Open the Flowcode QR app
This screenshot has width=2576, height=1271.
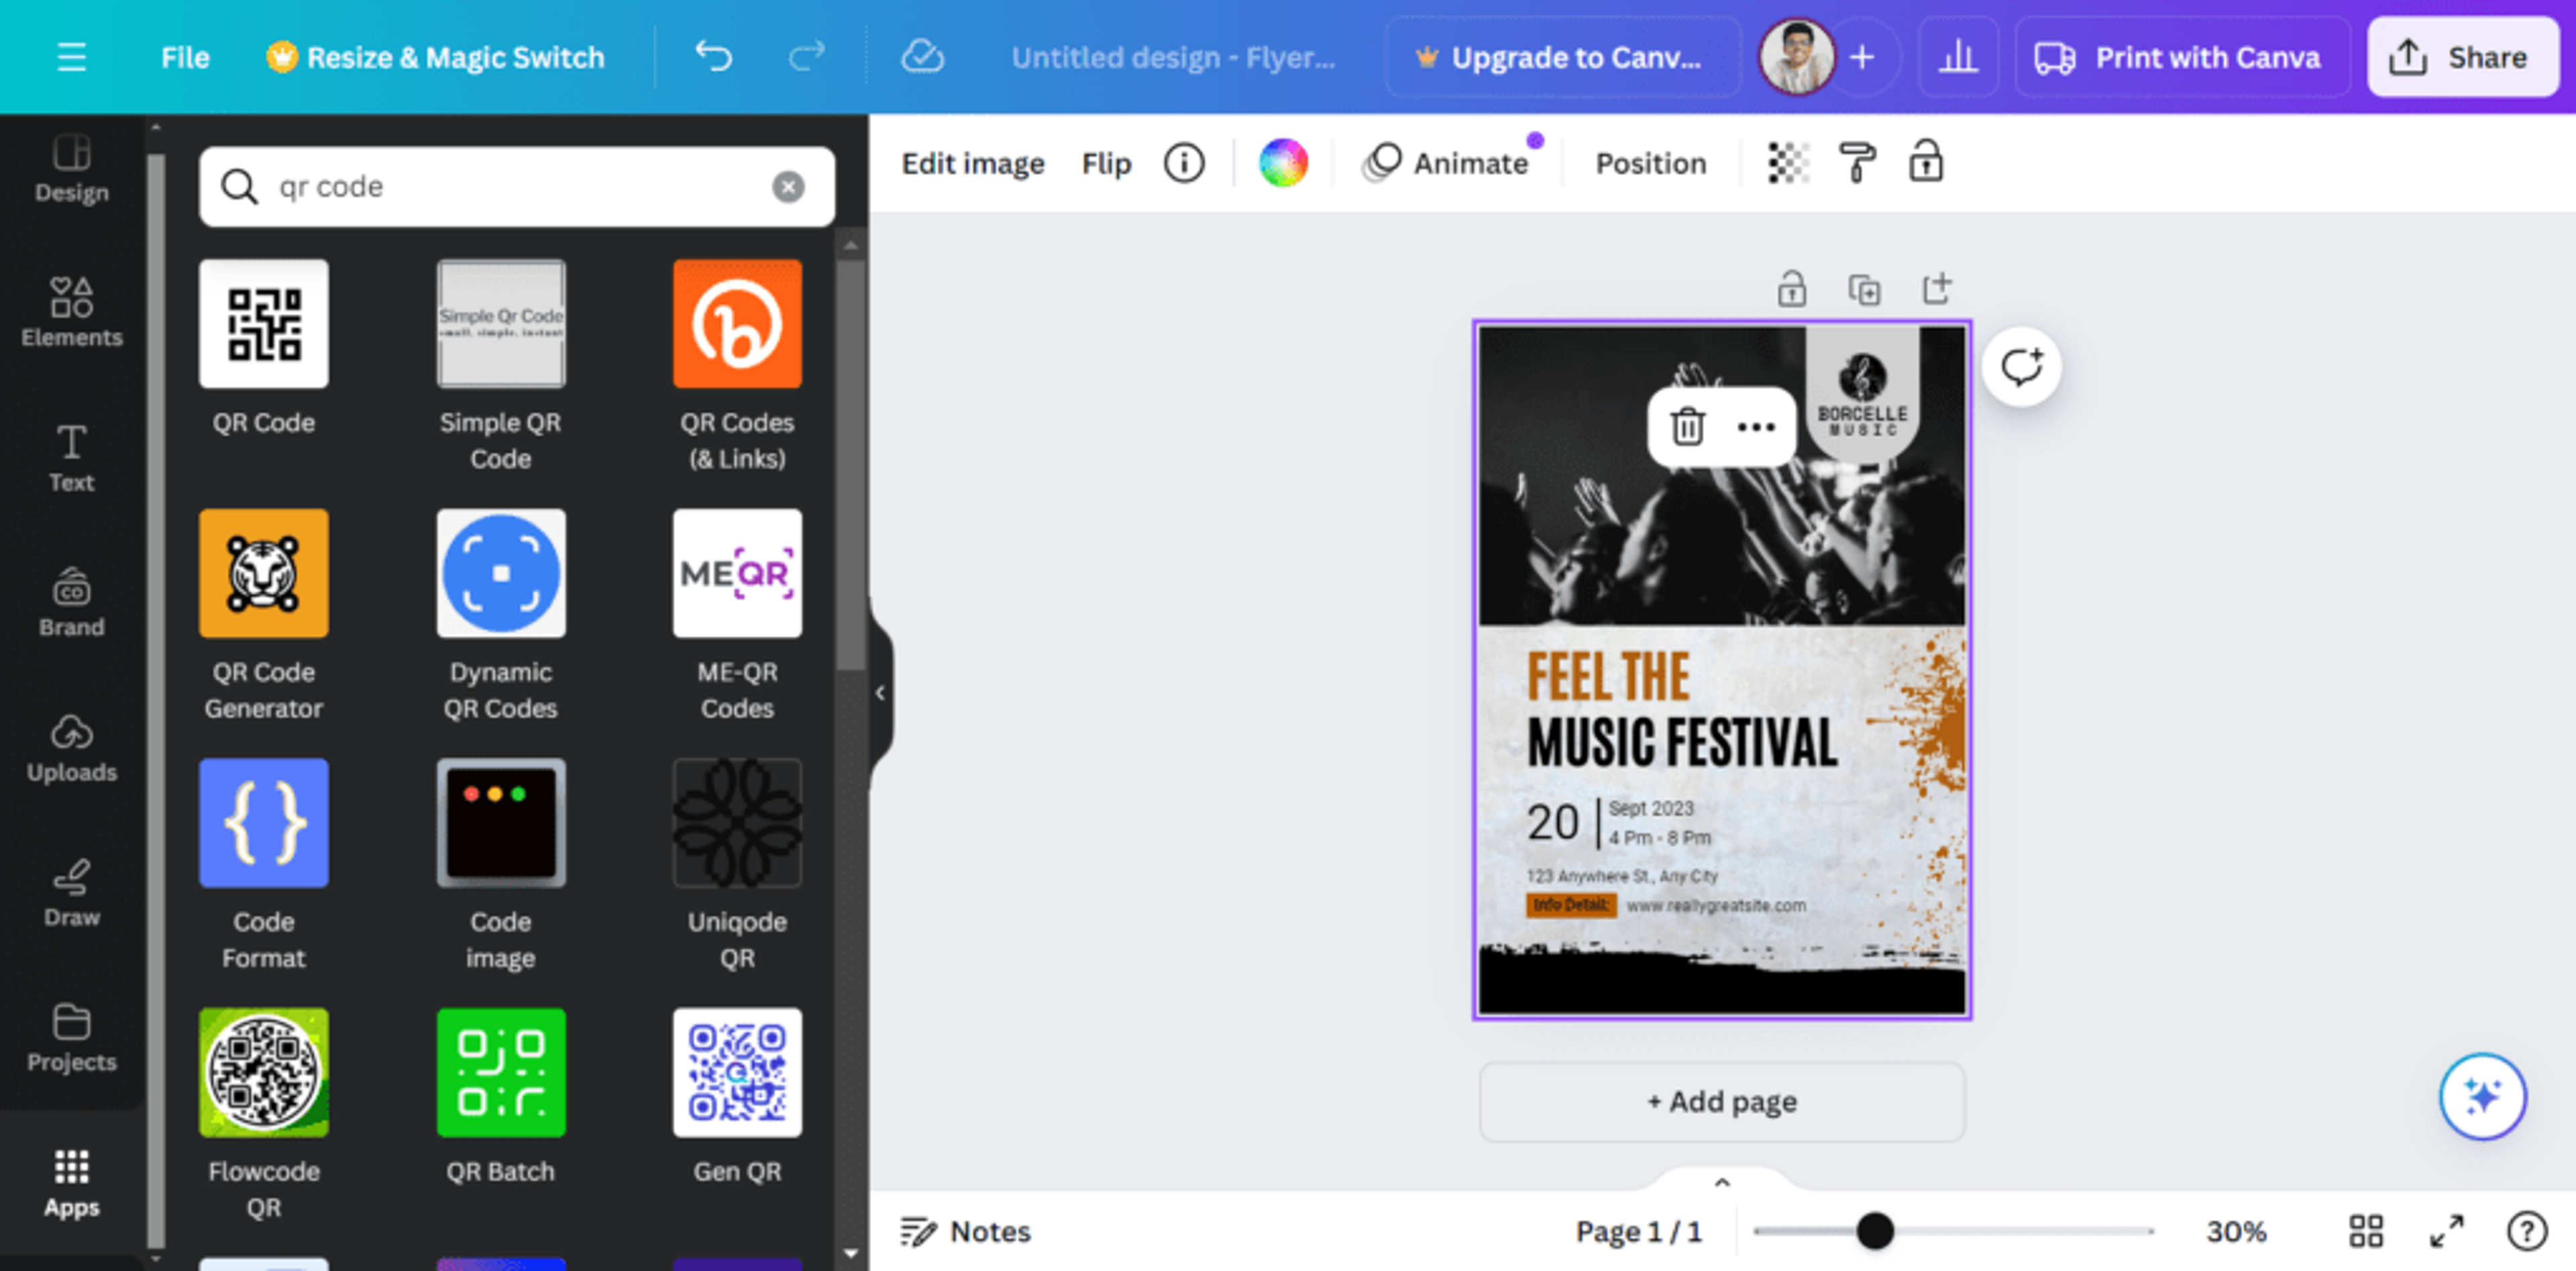264,1116
